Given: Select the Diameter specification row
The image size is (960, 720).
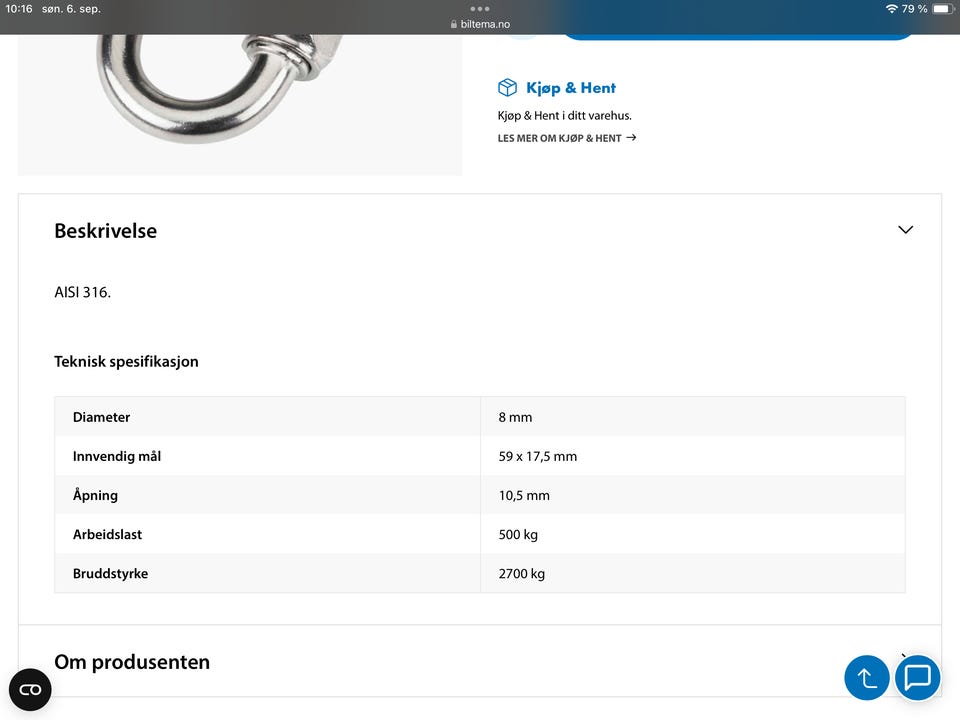Looking at the screenshot, I should point(480,416).
